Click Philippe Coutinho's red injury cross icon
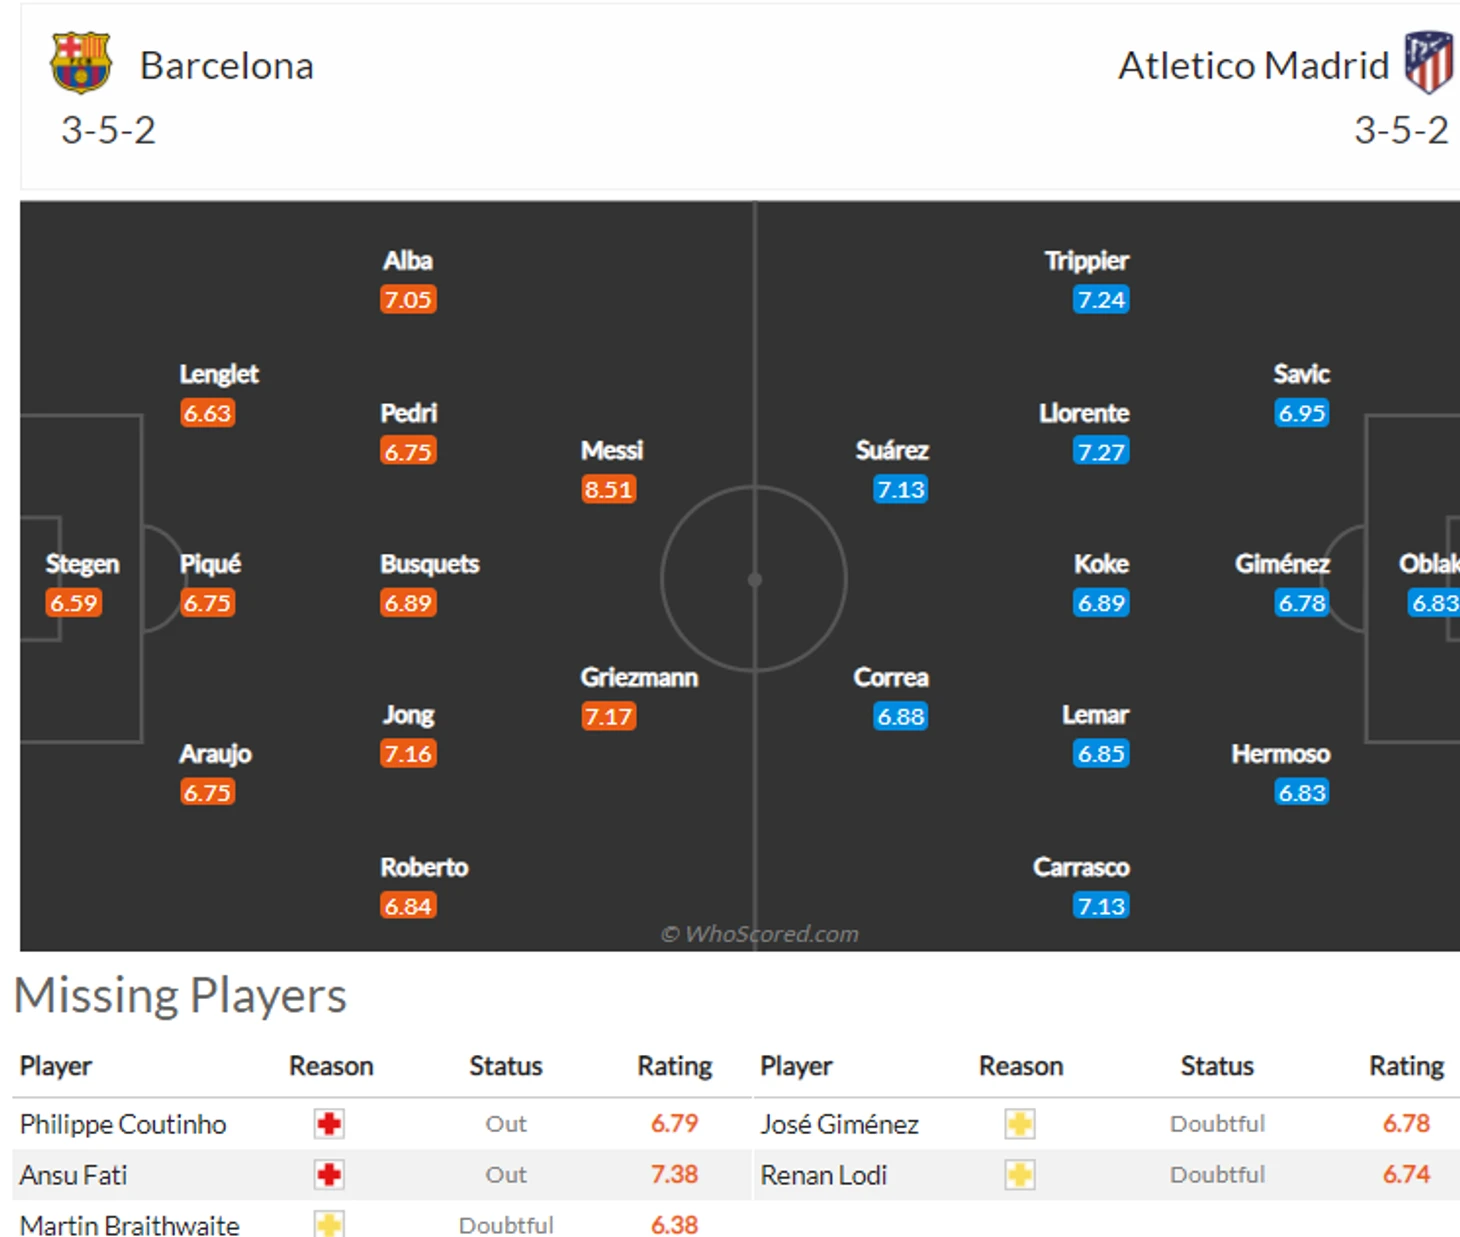Image resolution: width=1460 pixels, height=1237 pixels. coord(329,1124)
